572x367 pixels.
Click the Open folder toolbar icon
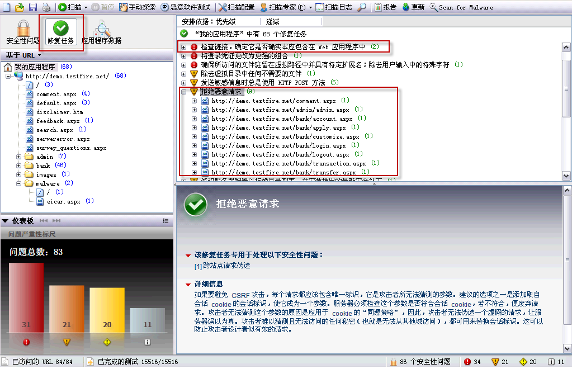tap(20, 7)
